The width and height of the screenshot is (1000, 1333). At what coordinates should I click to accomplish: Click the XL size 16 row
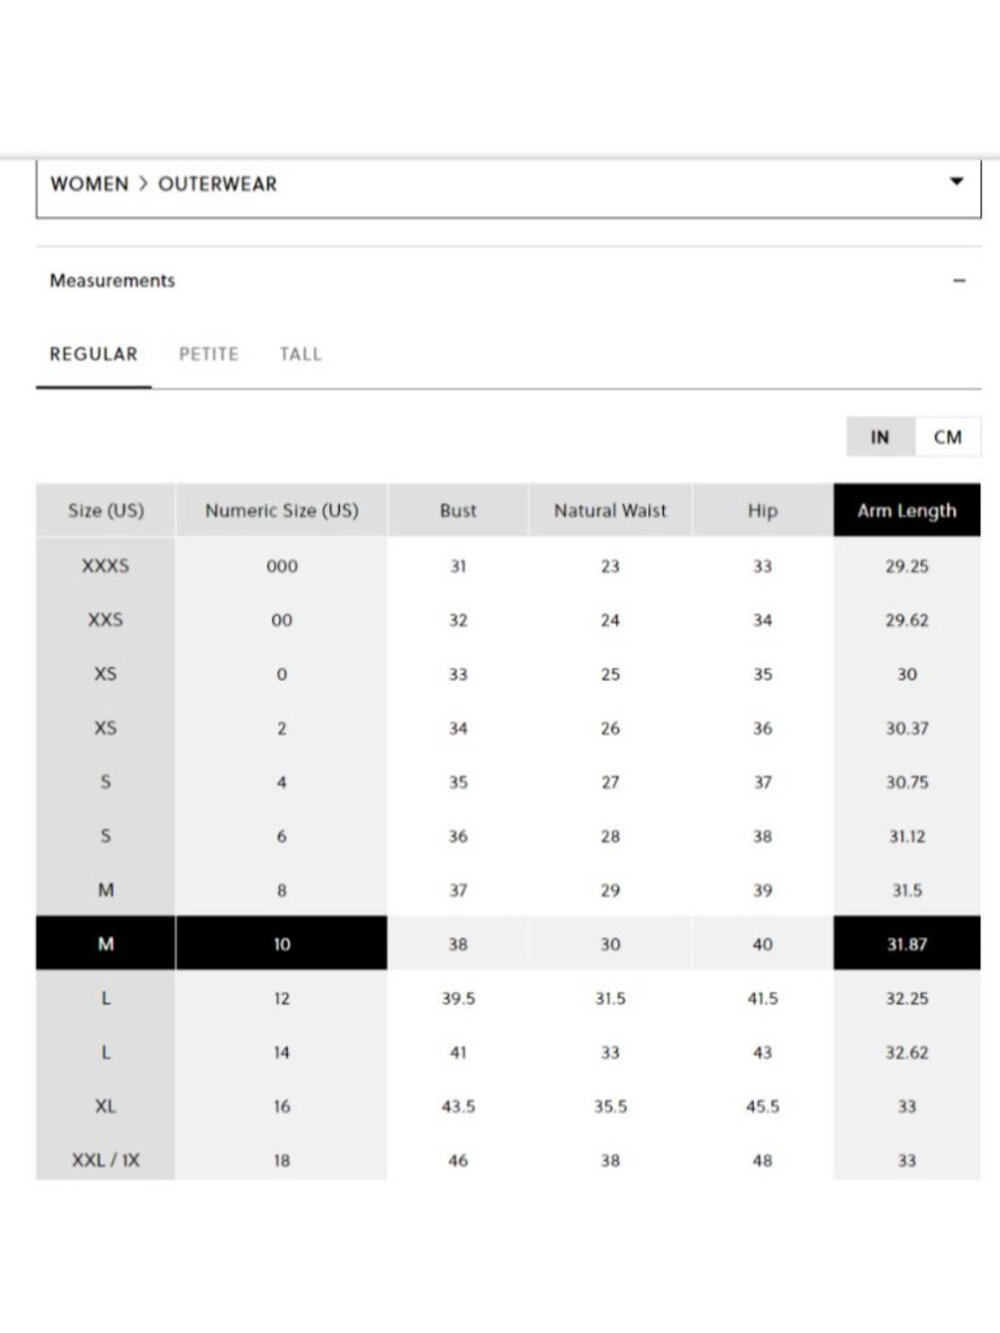click(x=508, y=1106)
